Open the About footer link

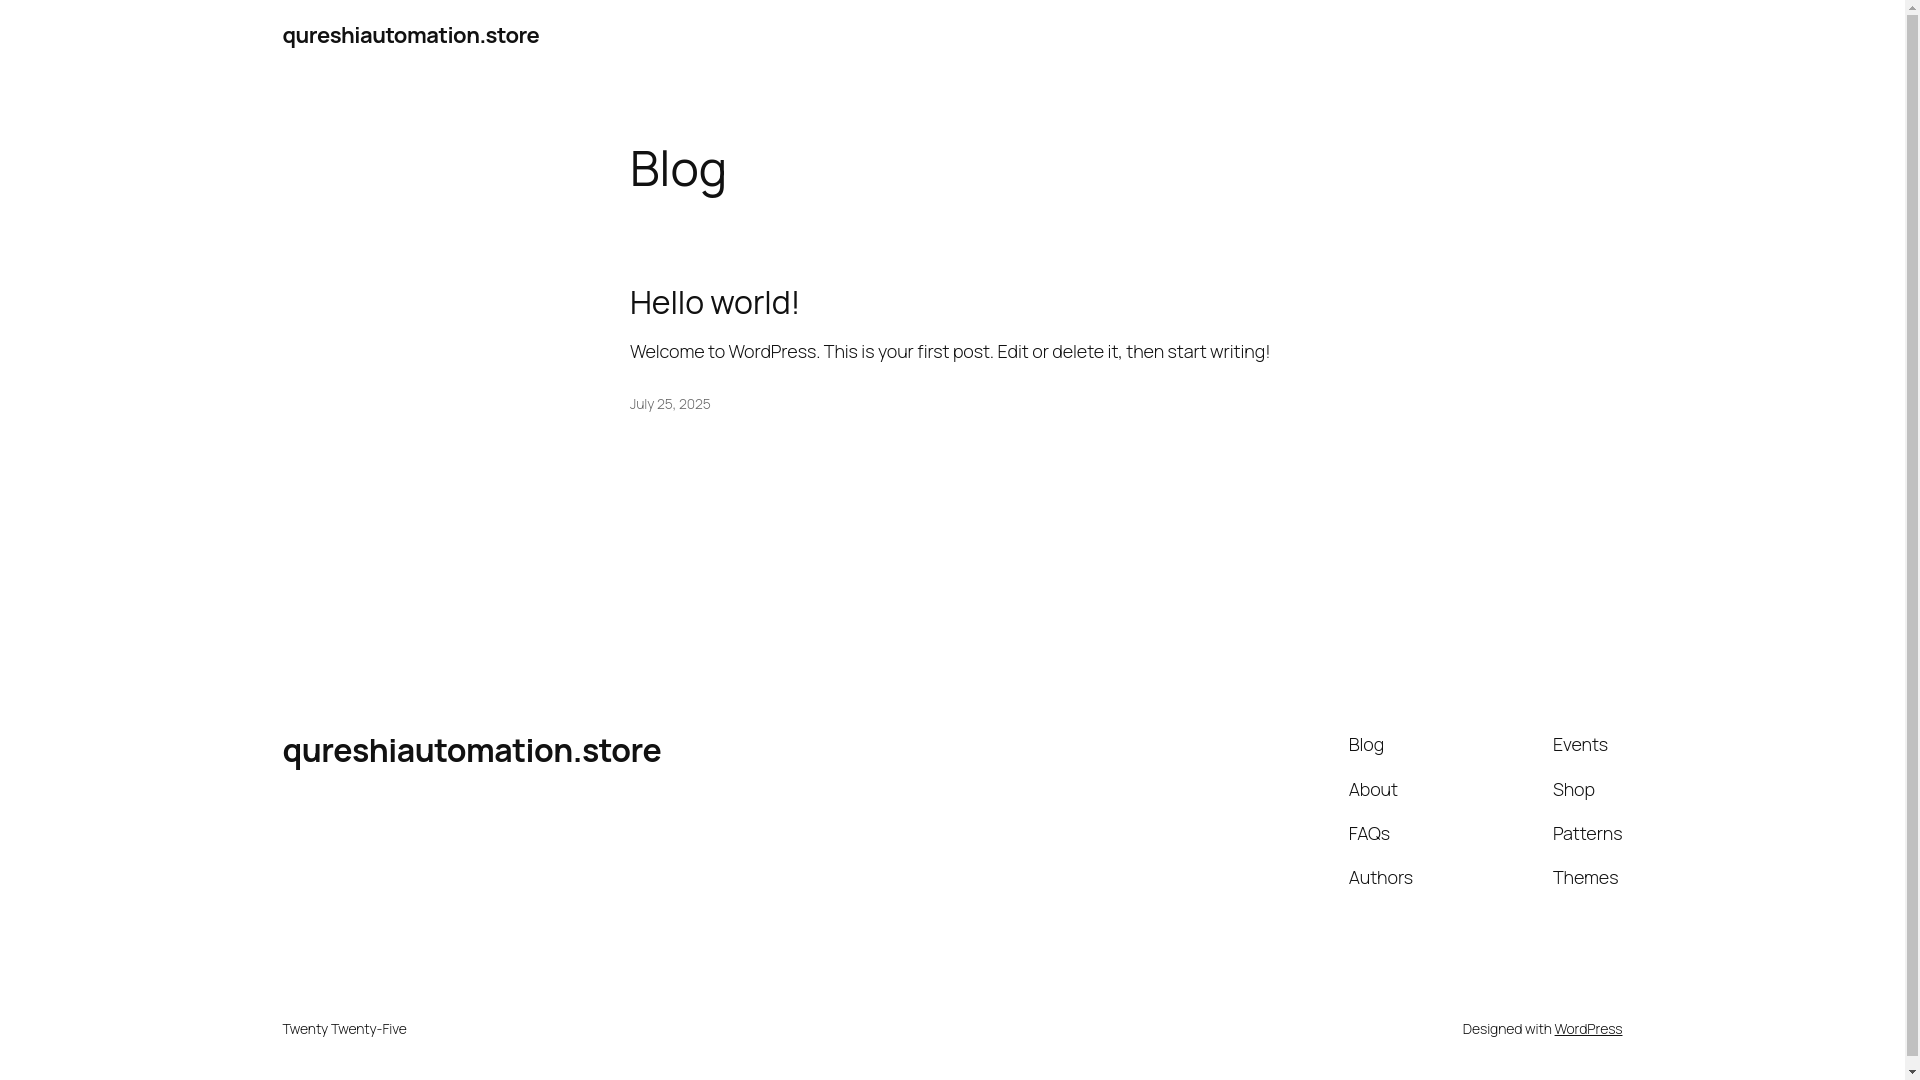tap(1373, 789)
